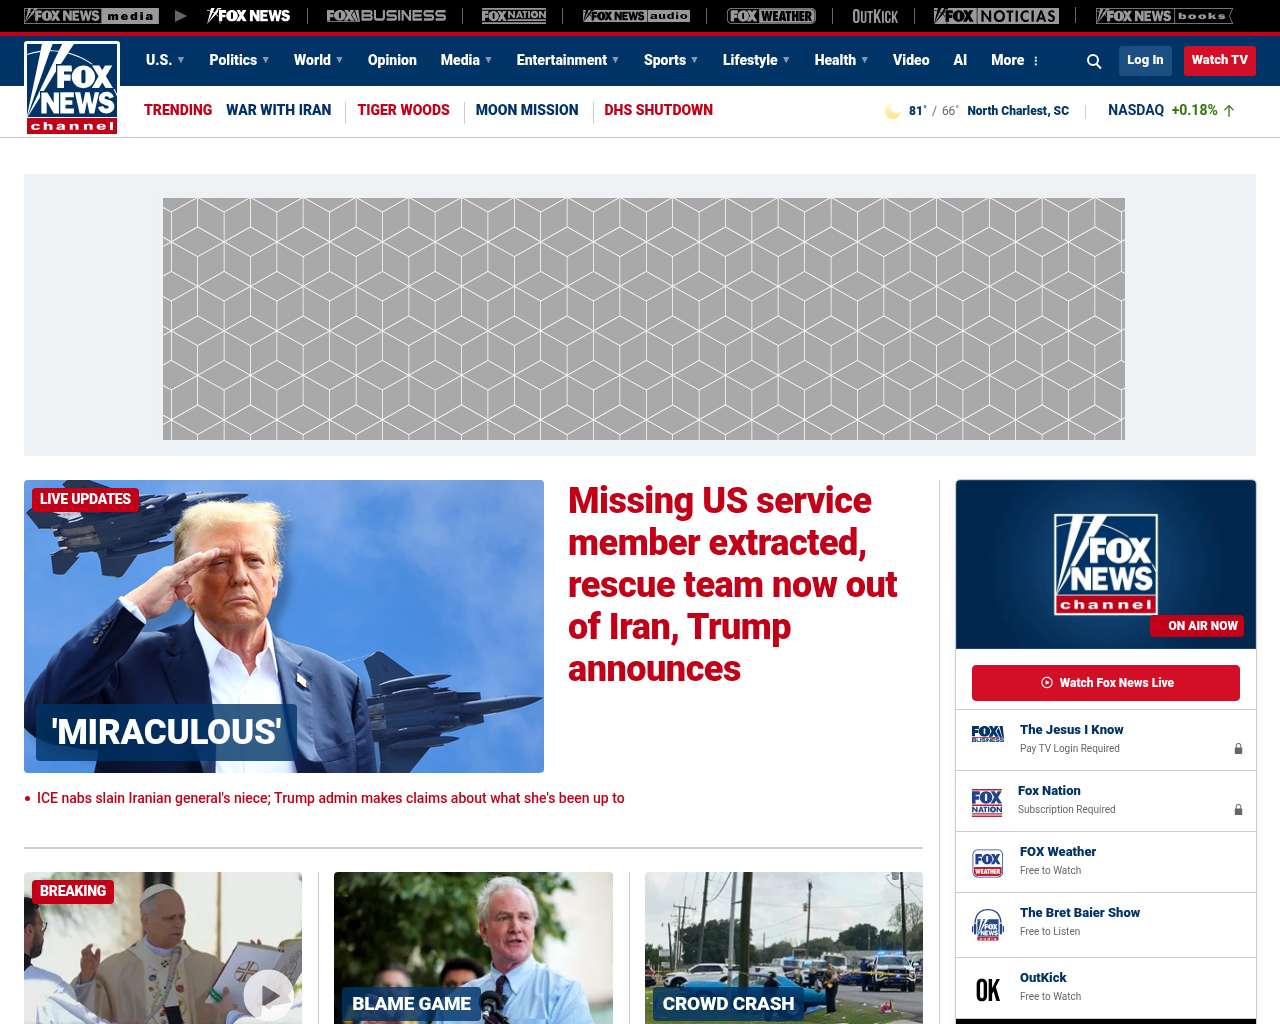Open the search magnifier icon
Image resolution: width=1280 pixels, height=1024 pixels.
(x=1094, y=61)
